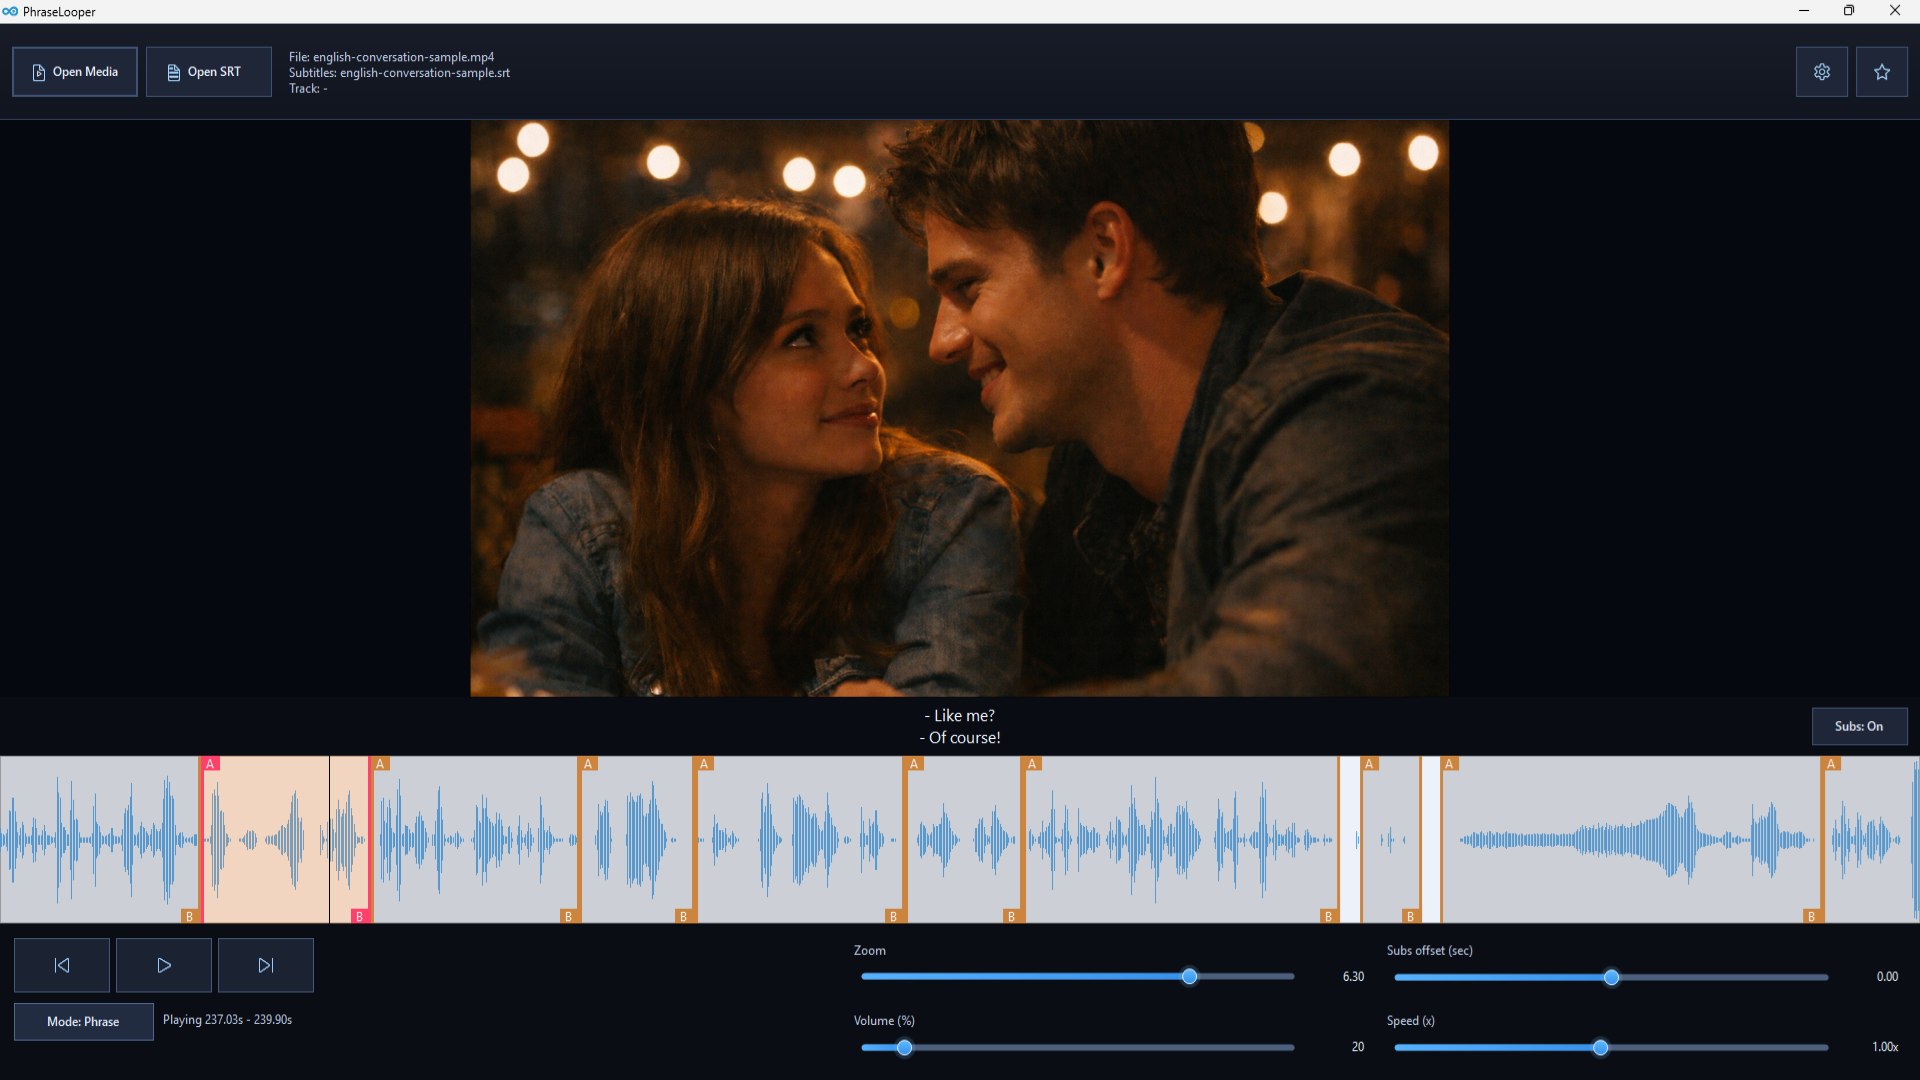Open the settings gear icon
1920x1080 pixels.
pos(1821,72)
